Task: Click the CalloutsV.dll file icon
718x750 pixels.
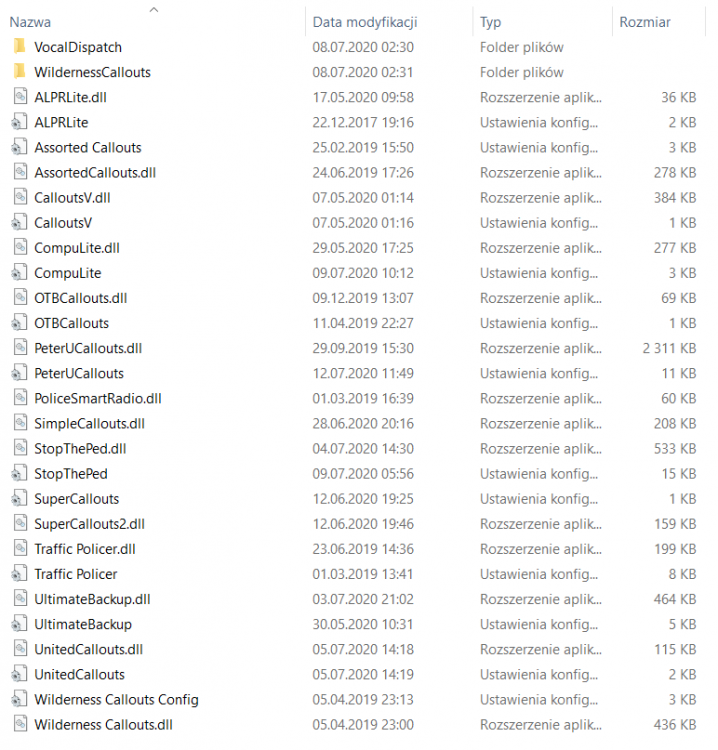Action: coord(20,198)
